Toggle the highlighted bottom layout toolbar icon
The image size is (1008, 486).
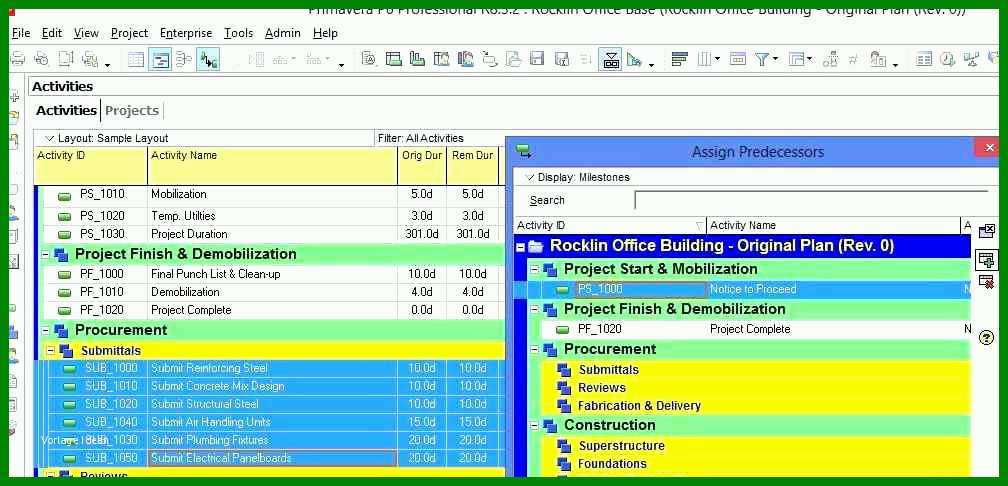coord(611,60)
